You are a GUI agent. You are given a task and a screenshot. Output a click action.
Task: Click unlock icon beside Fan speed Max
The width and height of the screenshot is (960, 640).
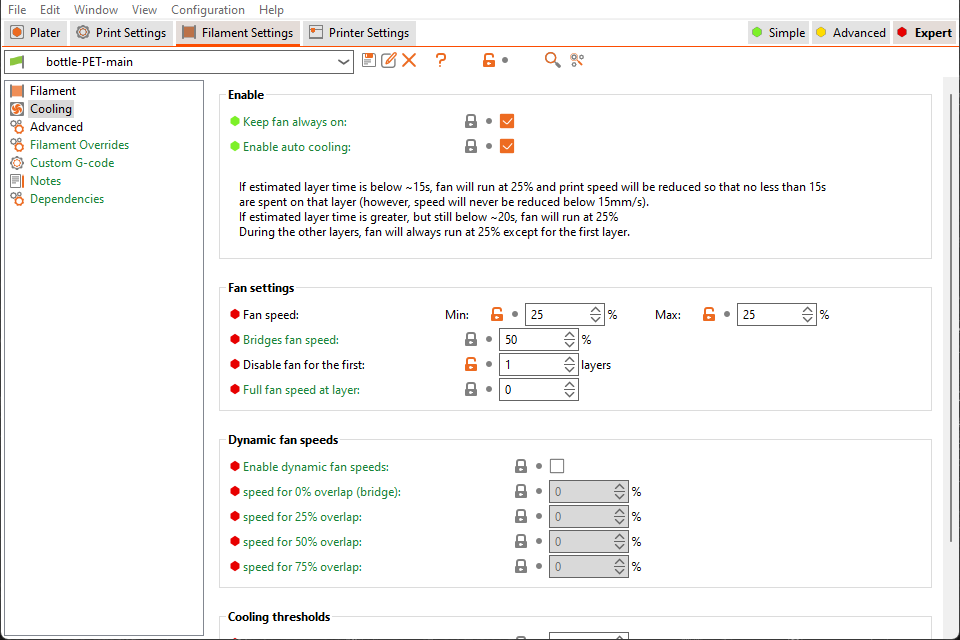(709, 314)
